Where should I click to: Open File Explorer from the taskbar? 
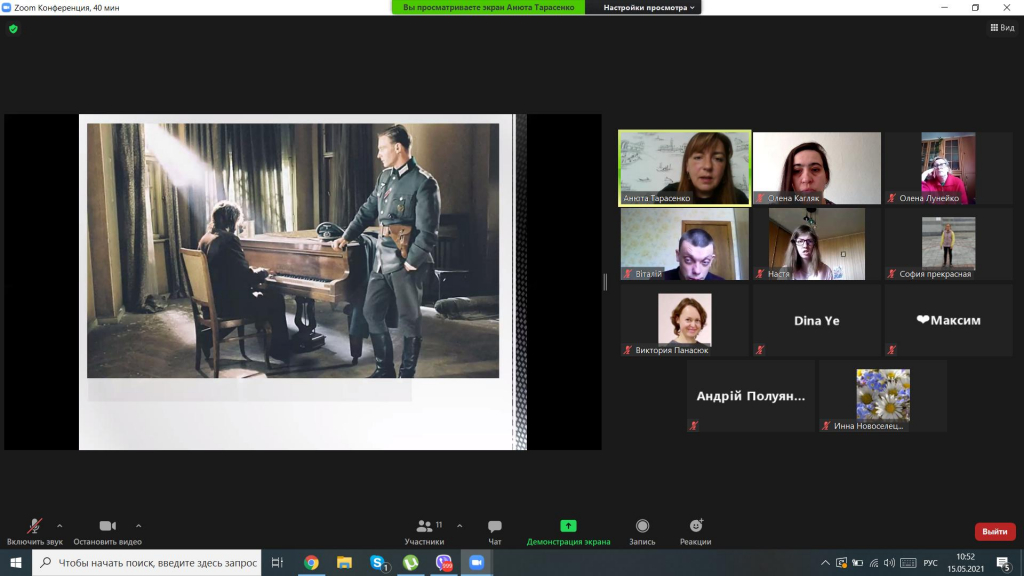(344, 562)
